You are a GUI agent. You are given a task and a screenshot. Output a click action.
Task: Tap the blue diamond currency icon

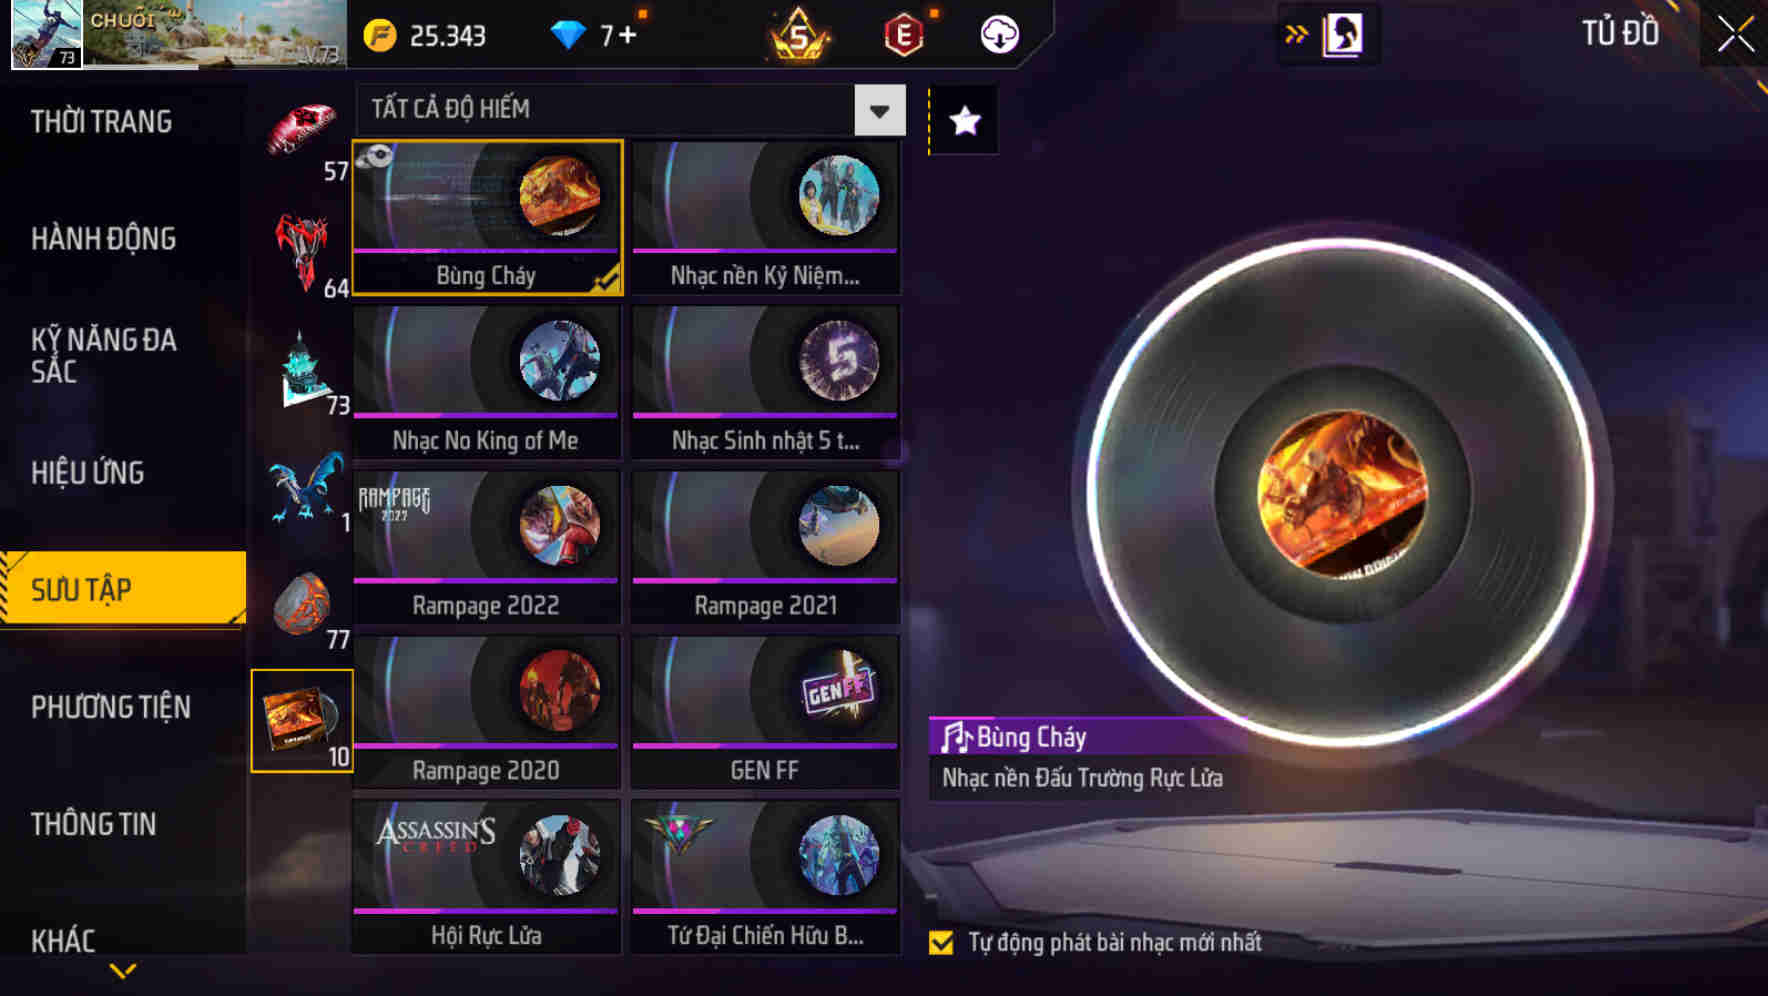point(568,36)
